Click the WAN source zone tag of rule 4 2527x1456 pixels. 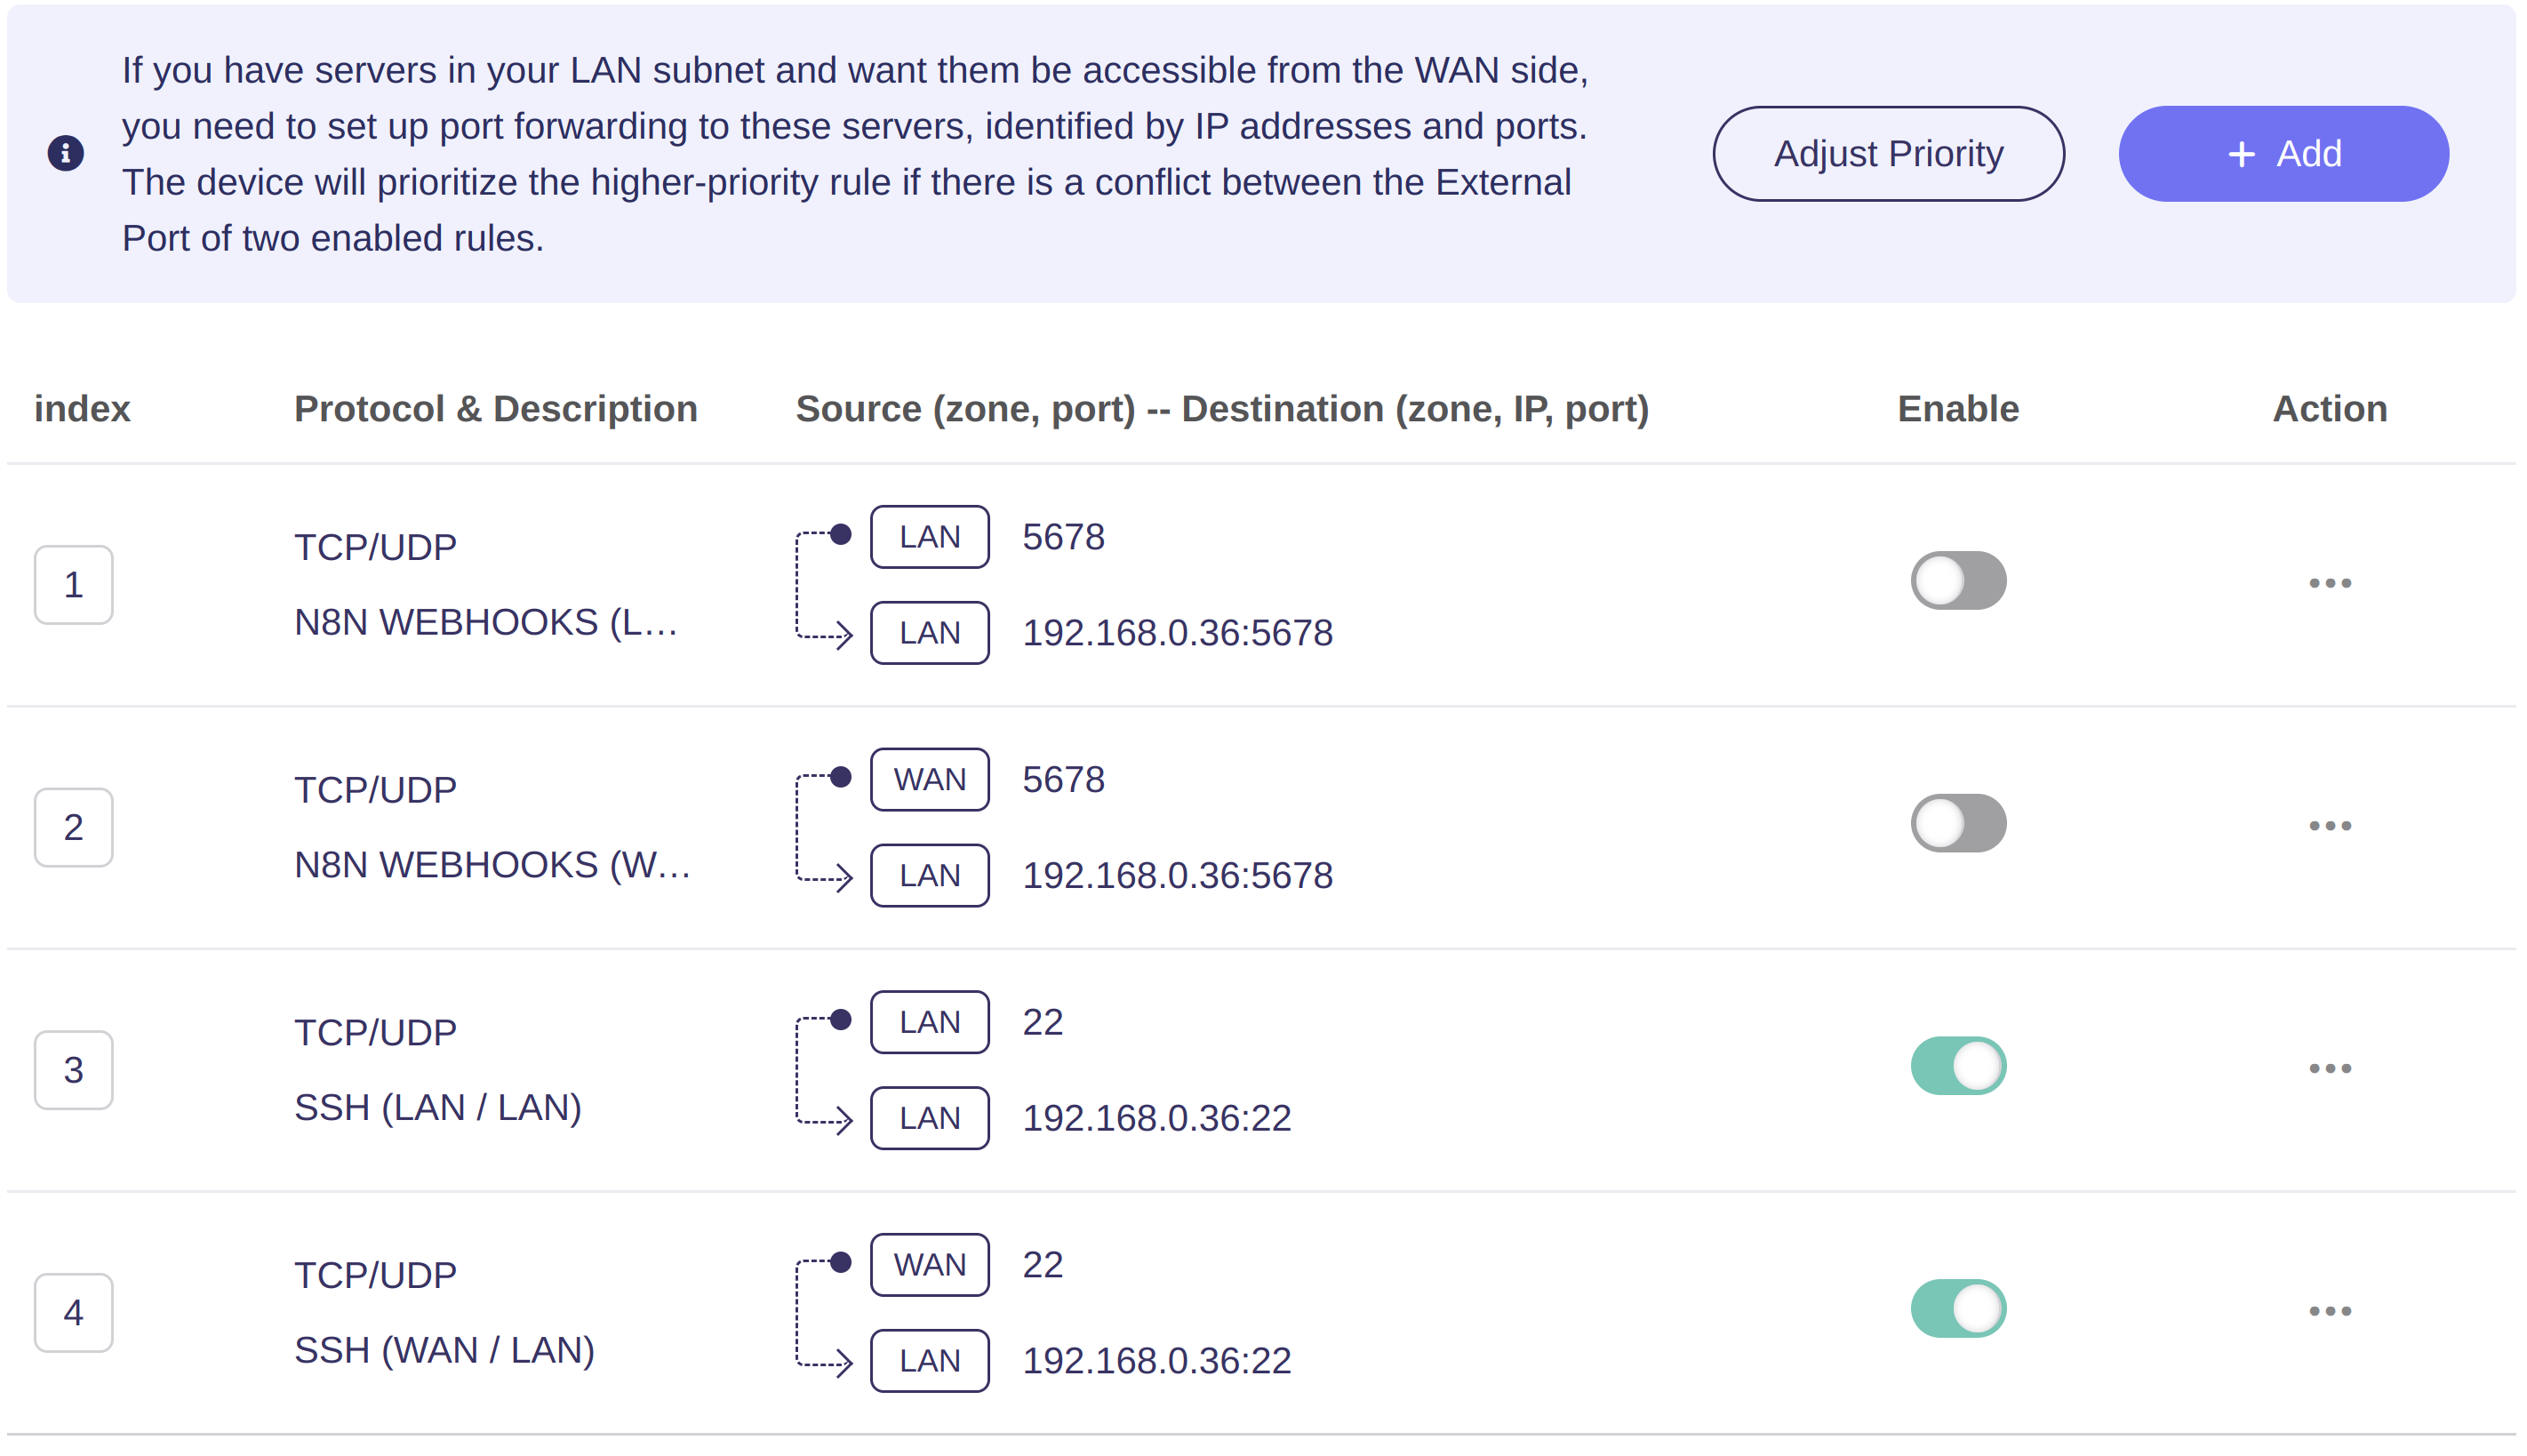tap(929, 1265)
